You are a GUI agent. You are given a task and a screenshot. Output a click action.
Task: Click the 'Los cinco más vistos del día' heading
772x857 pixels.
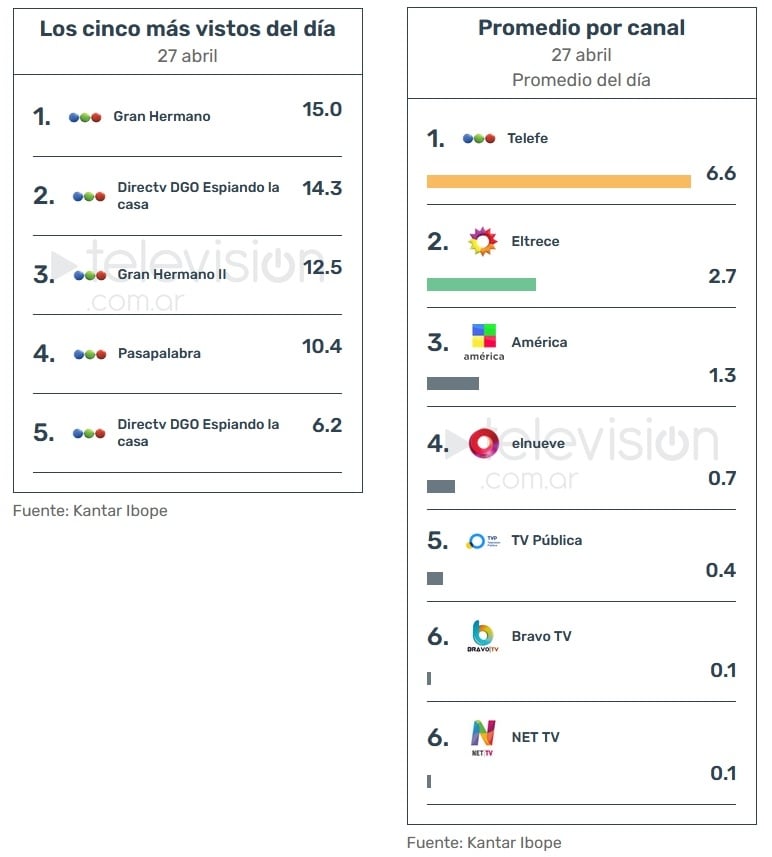click(188, 29)
